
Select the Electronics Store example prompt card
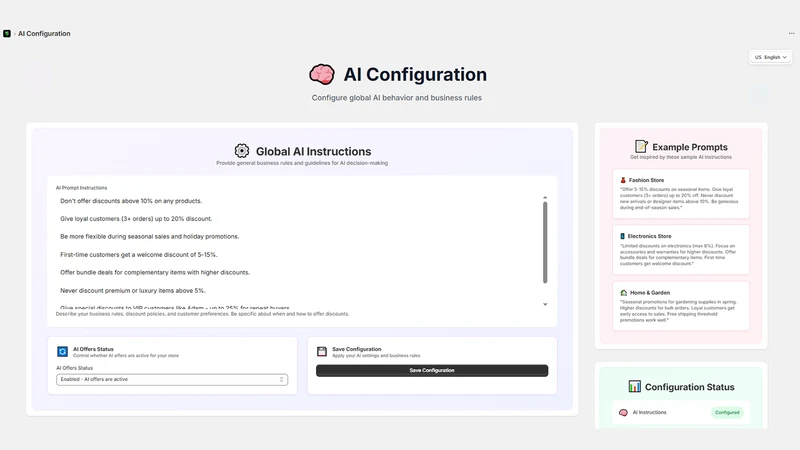coord(681,250)
